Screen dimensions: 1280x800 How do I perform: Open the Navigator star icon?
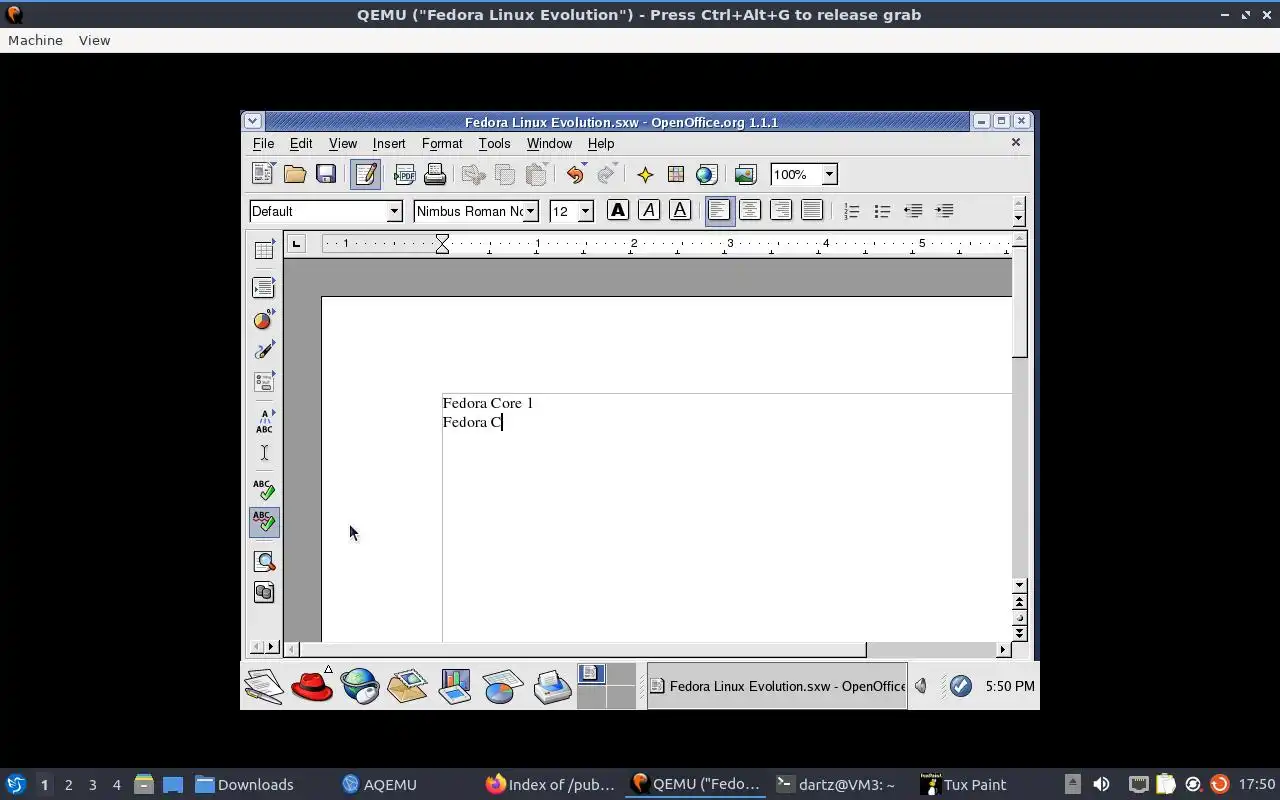coord(645,174)
